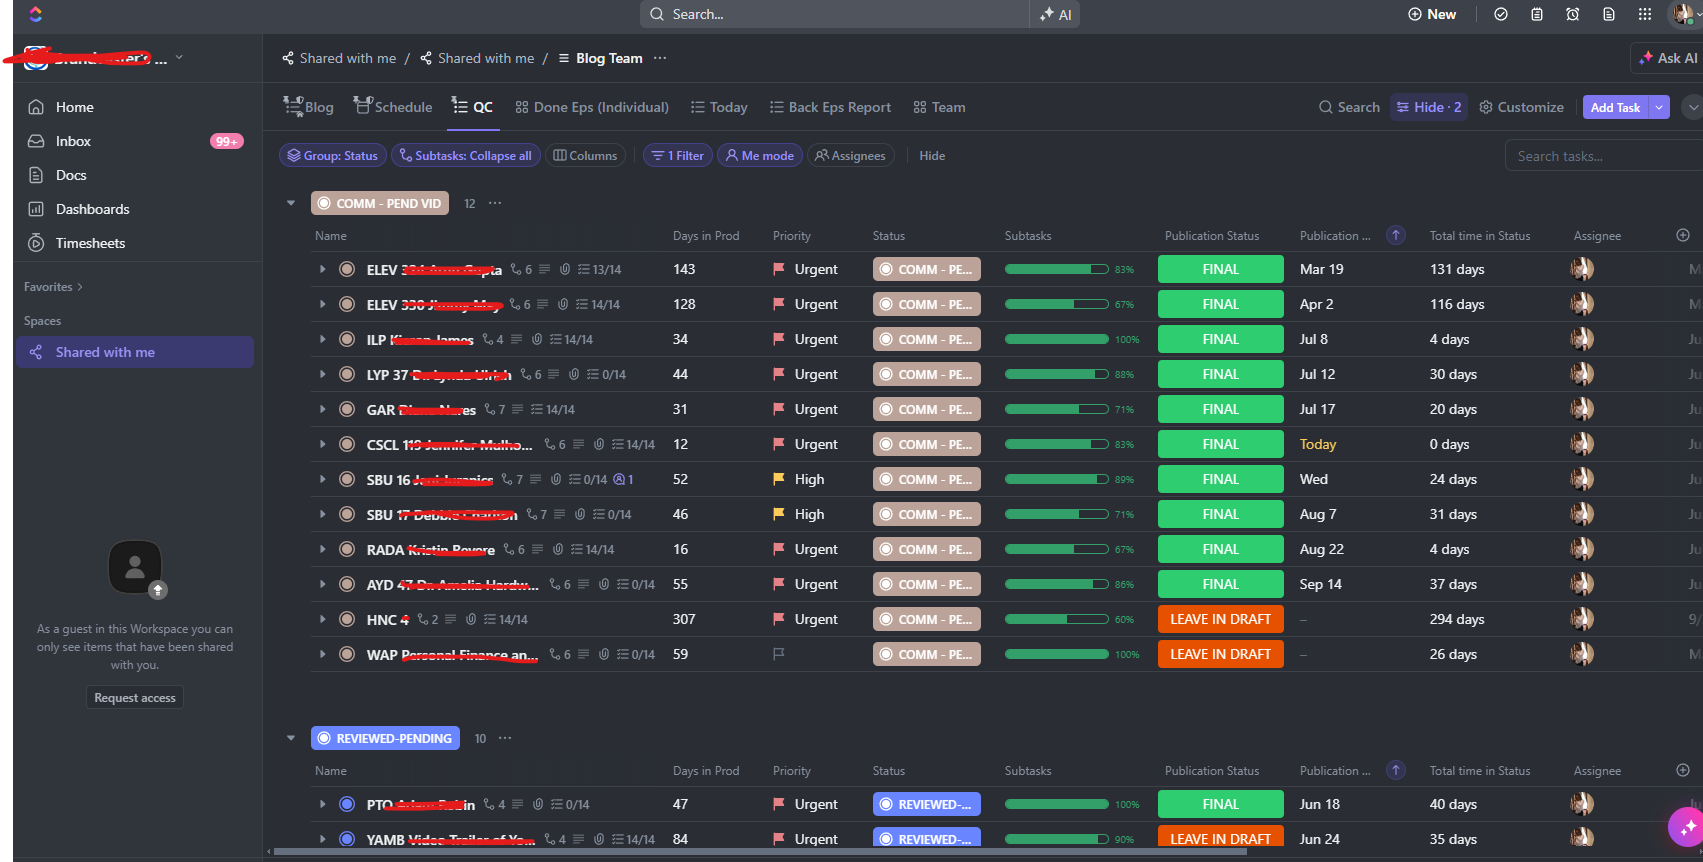Open the Group: Status option

tap(333, 155)
